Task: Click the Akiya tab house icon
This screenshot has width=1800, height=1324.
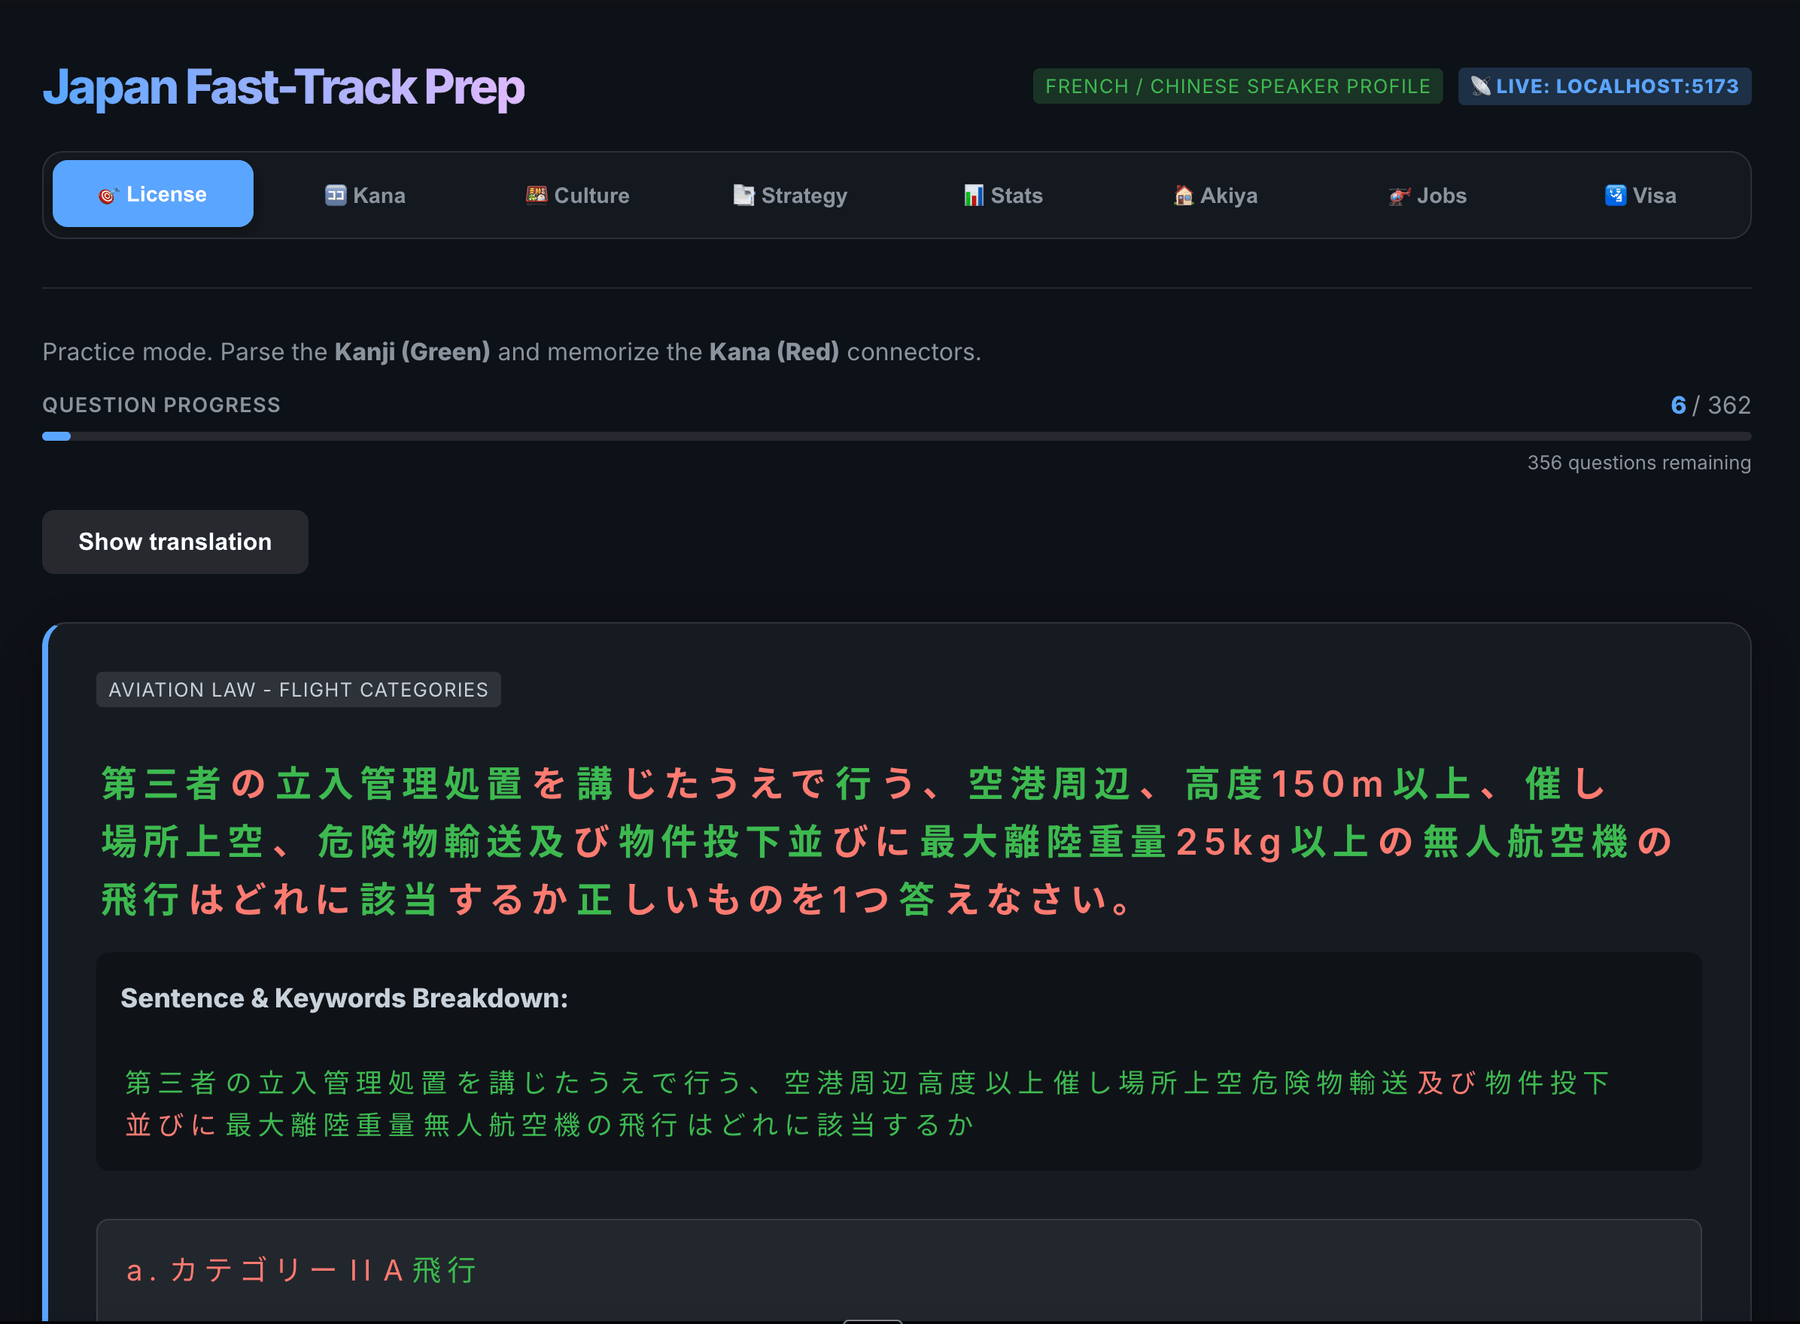Action: [x=1183, y=195]
